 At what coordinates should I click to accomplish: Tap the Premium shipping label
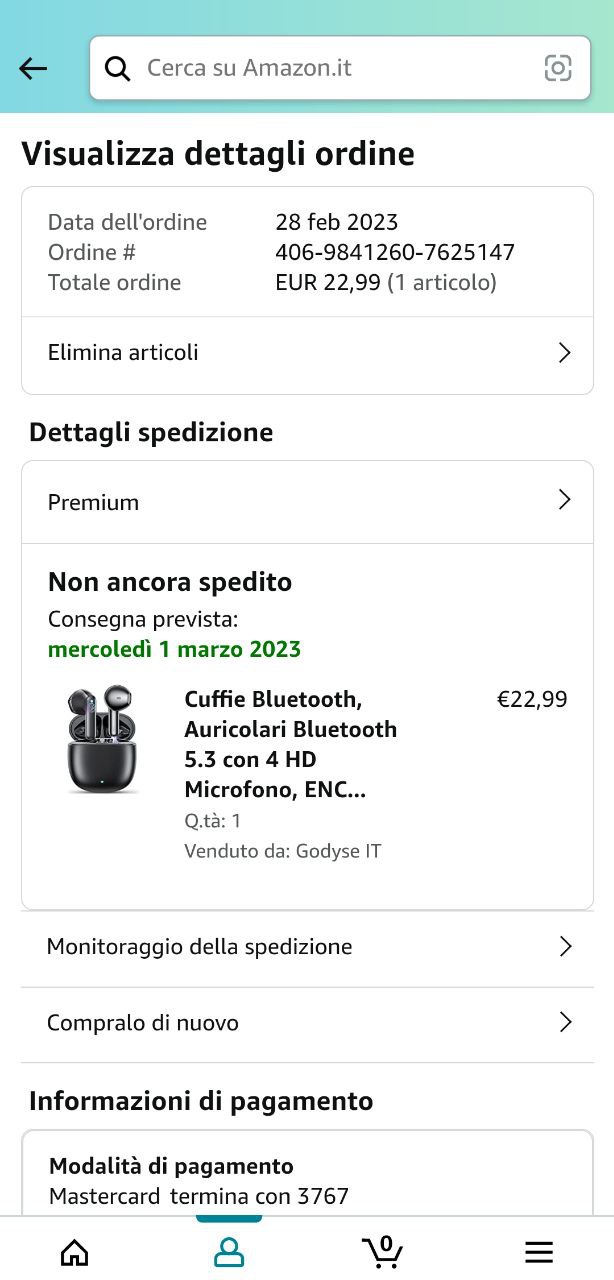pos(93,502)
